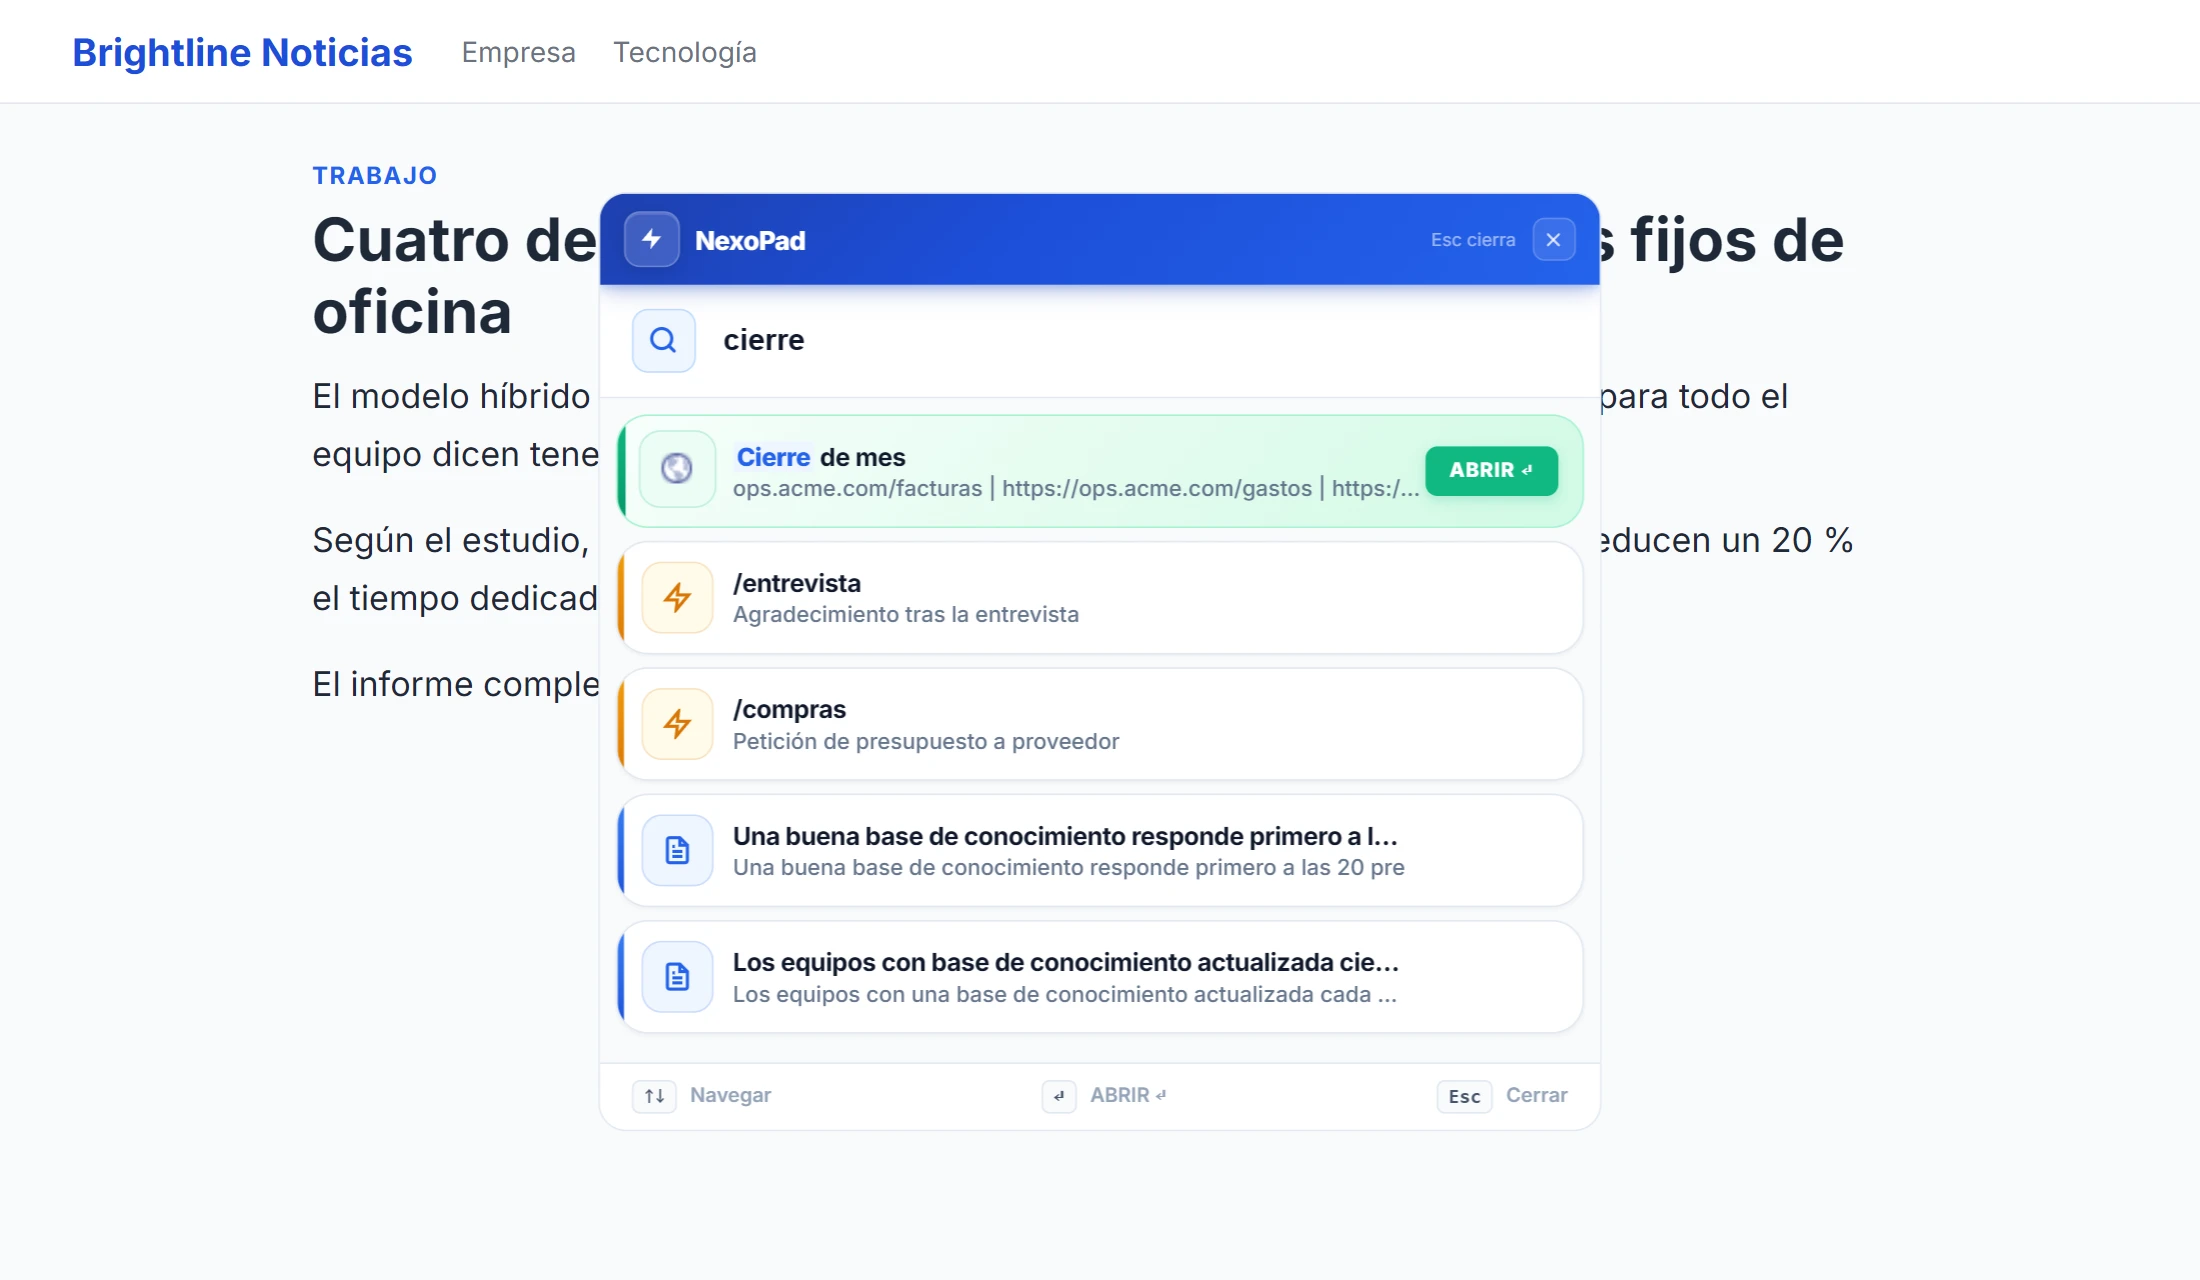Screen dimensions: 2200x1280
Task: Choose the /compras snippet
Action: click(1100, 724)
